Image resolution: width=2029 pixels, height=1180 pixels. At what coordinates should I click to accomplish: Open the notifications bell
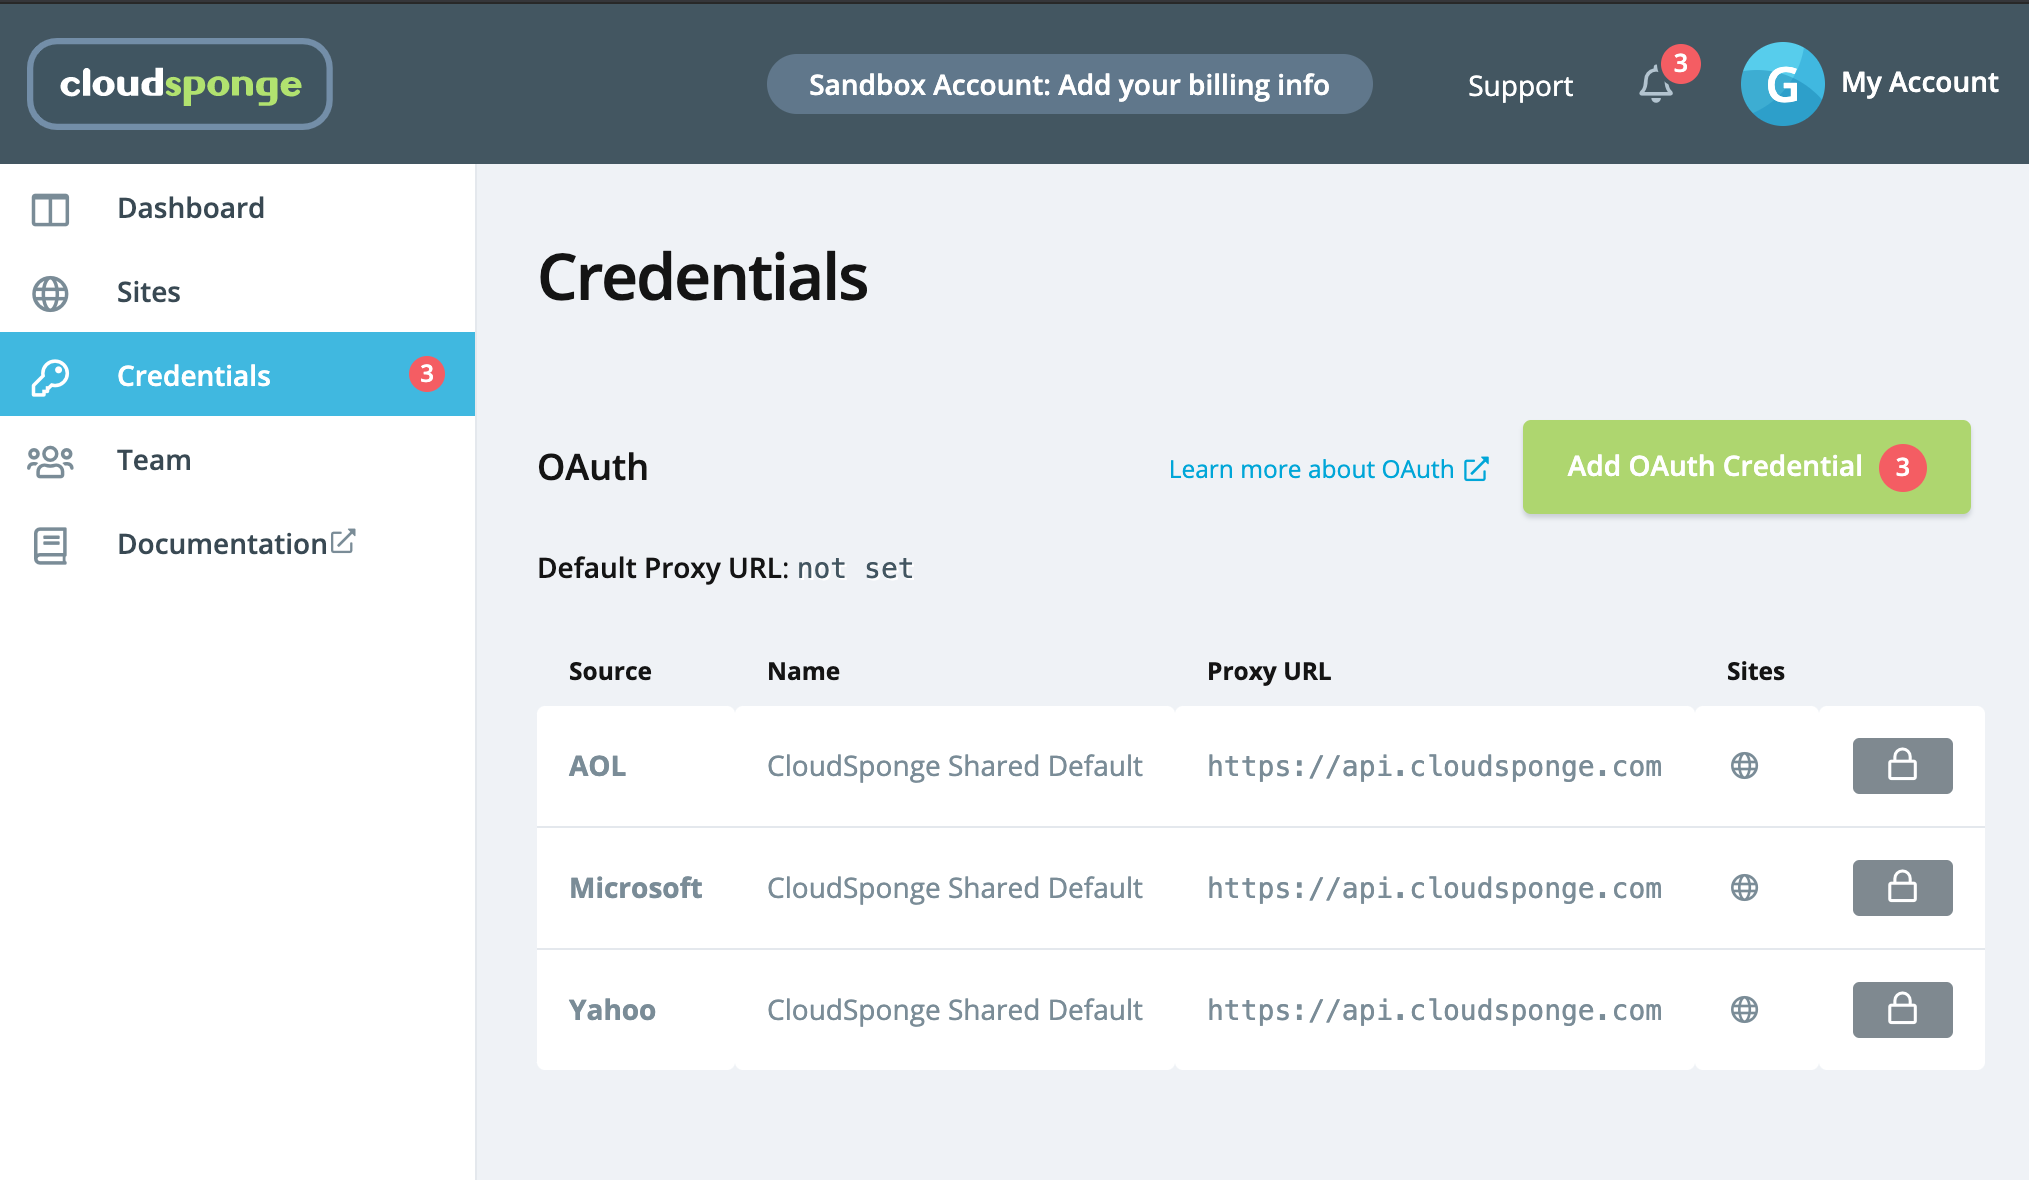1655,85
